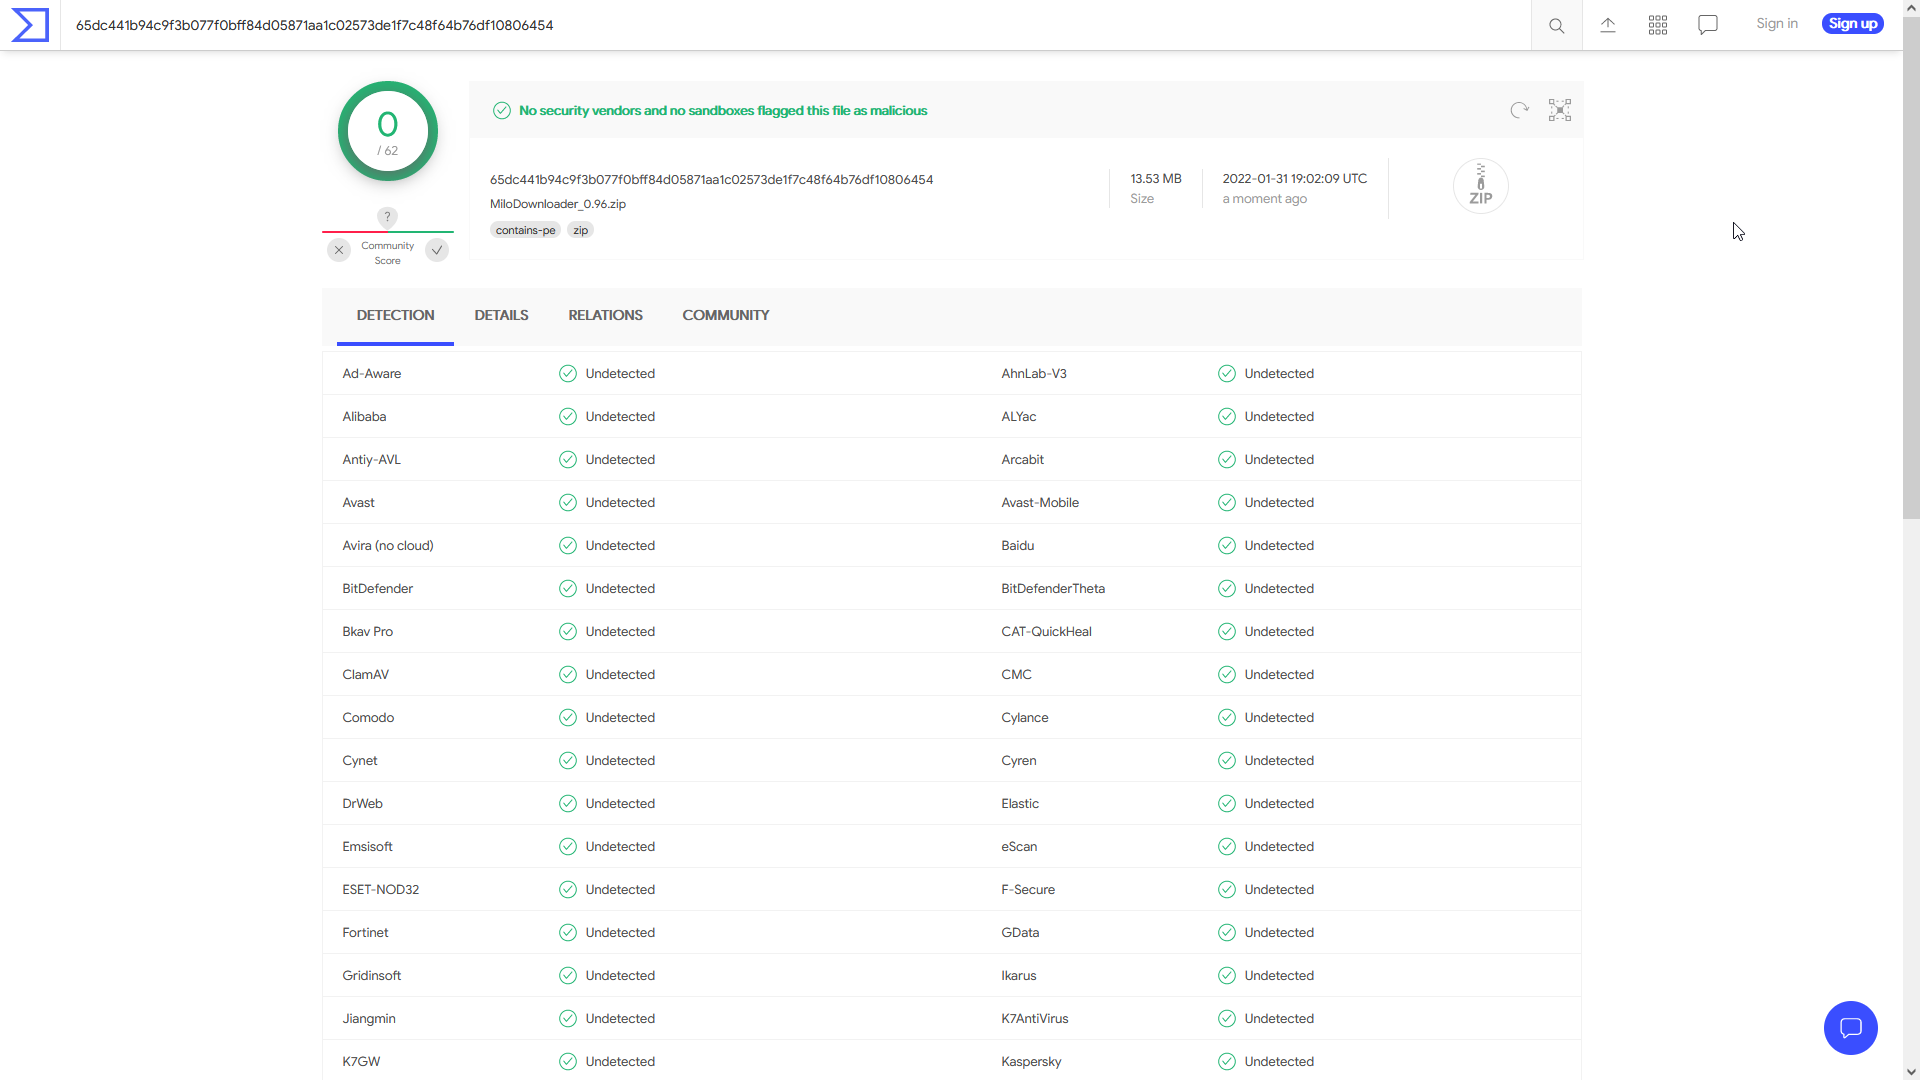Screen dimensions: 1920x1080
Task: Click the Bkav Pro vendor name
Action: (x=367, y=632)
